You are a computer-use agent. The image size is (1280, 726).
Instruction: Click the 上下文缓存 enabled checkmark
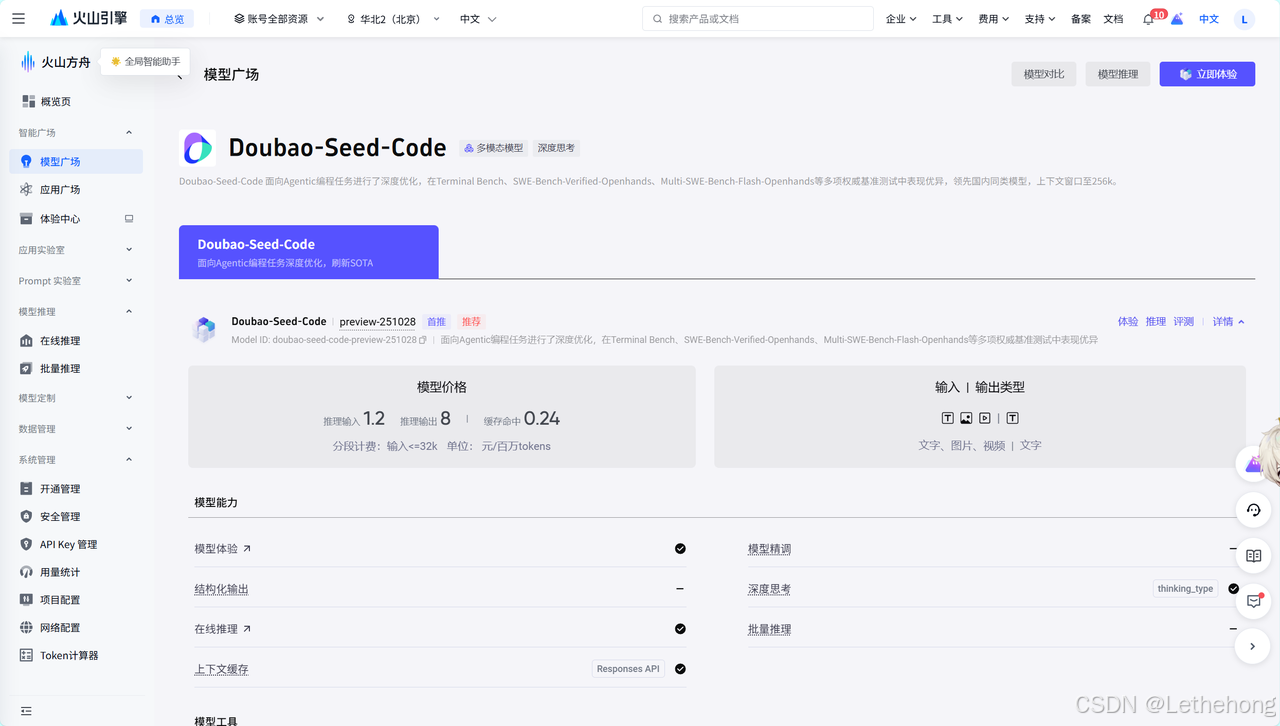(x=680, y=669)
